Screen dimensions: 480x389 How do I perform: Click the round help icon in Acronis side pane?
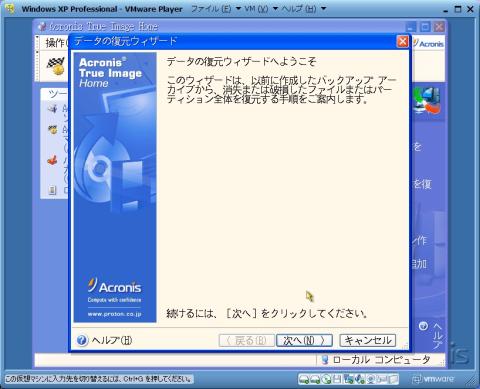423,326
